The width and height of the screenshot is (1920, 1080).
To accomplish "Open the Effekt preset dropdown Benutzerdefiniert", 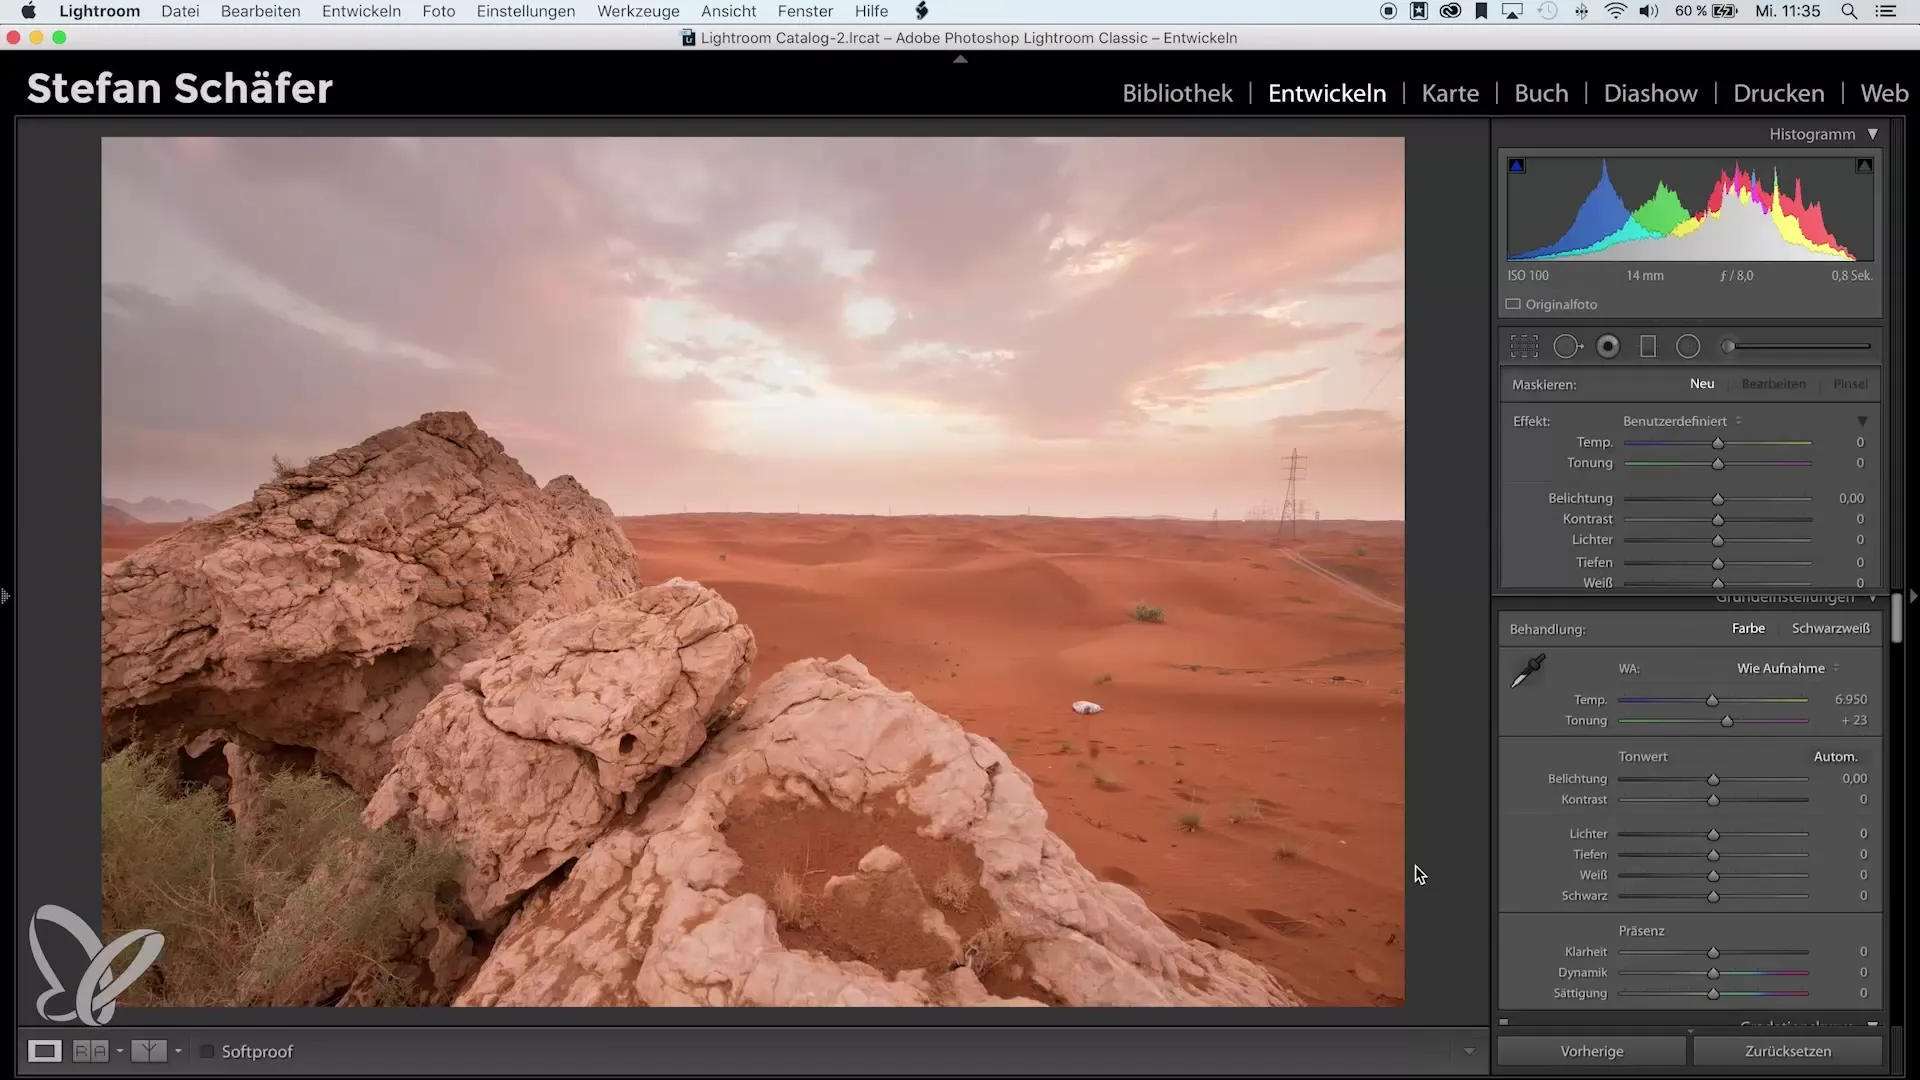I will tap(1682, 421).
